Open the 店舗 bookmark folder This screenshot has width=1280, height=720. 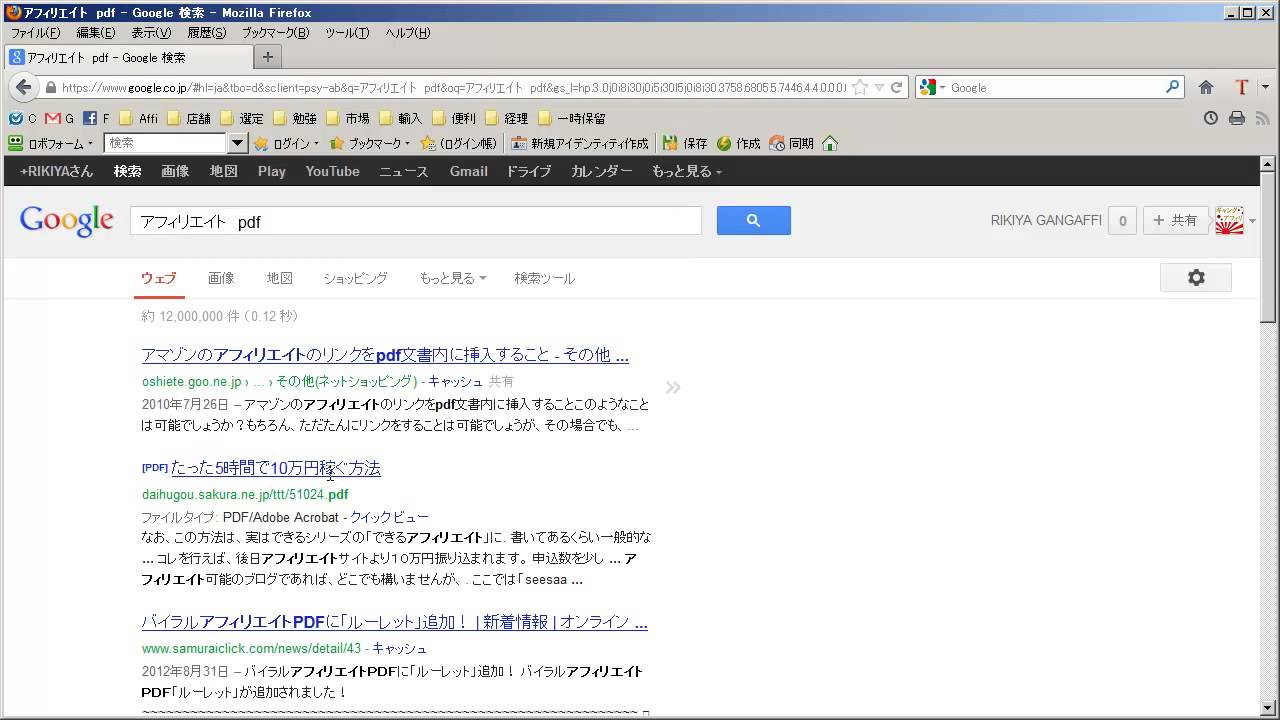pyautogui.click(x=189, y=118)
